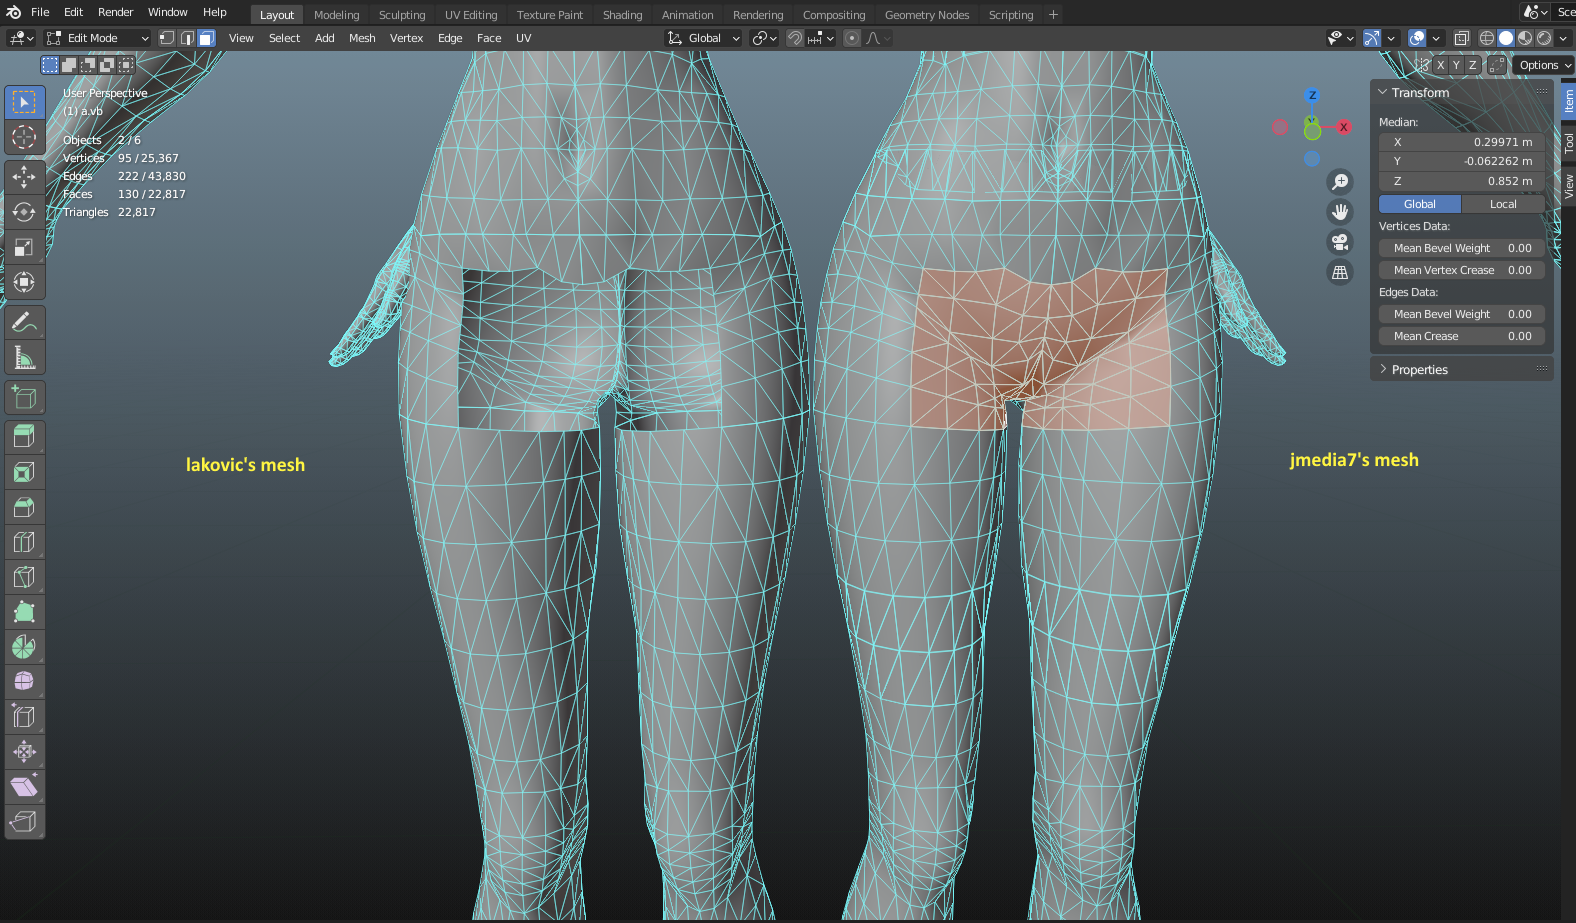
Task: Click the Blender logo menu
Action: coord(13,12)
